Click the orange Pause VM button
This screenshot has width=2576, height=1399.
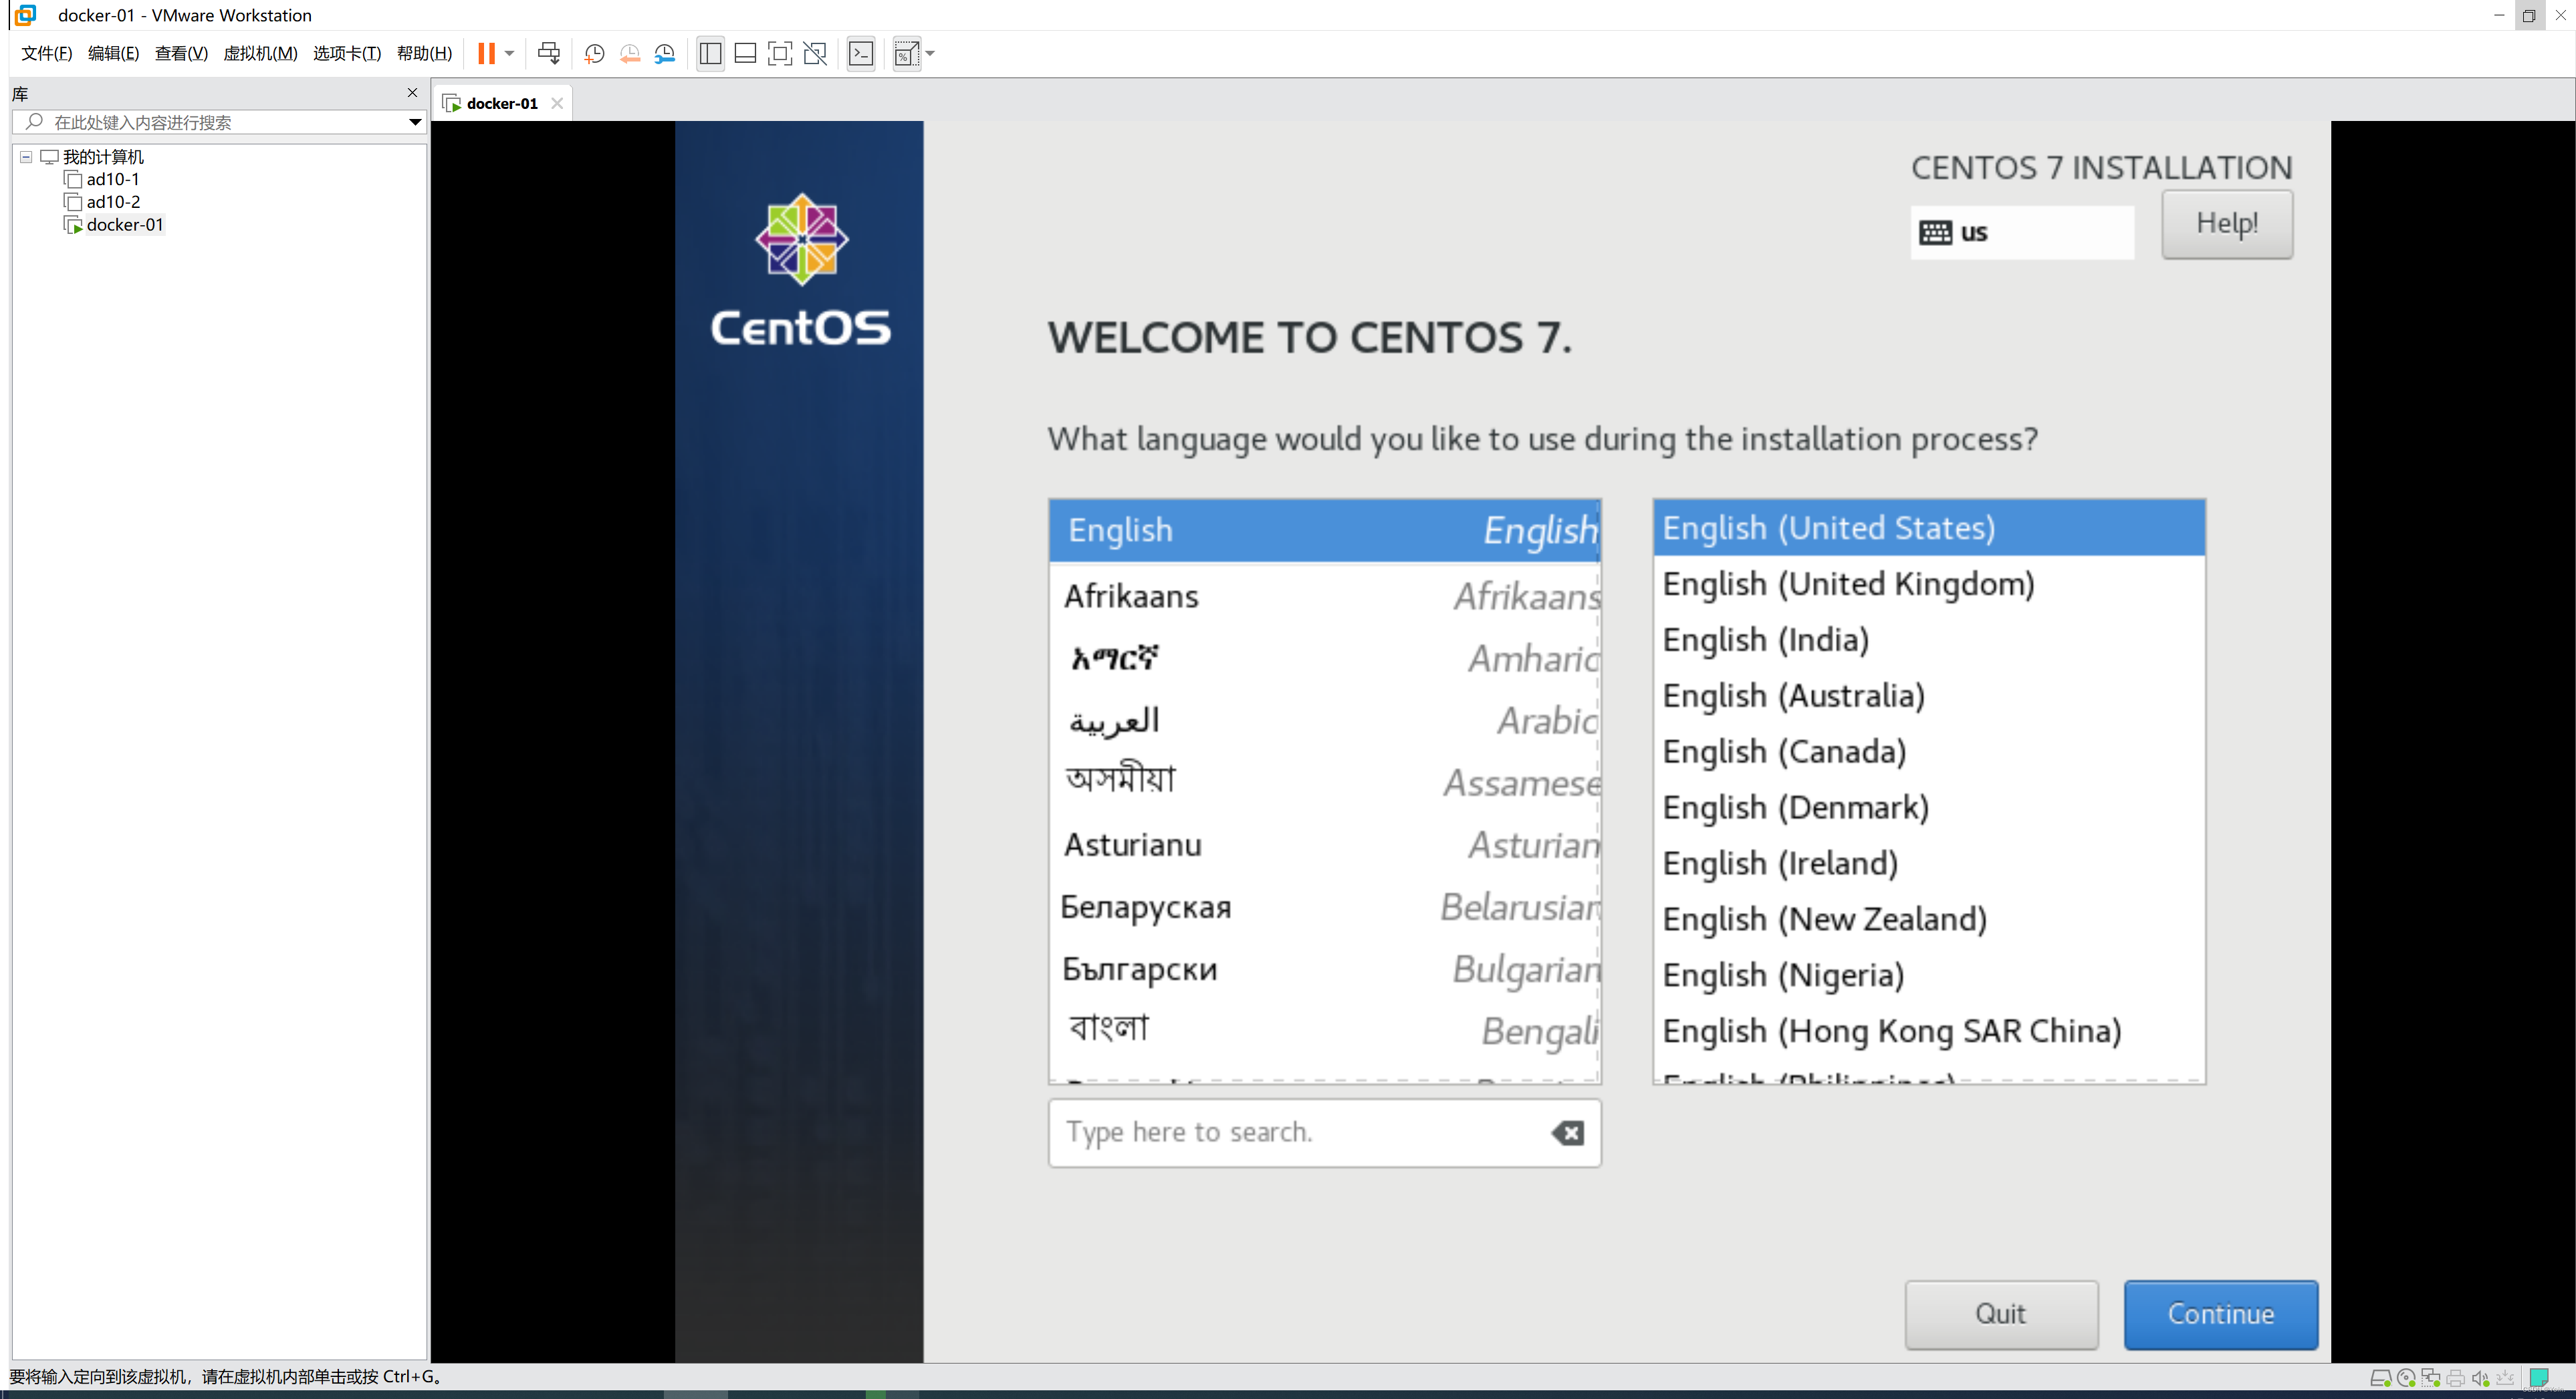486,54
